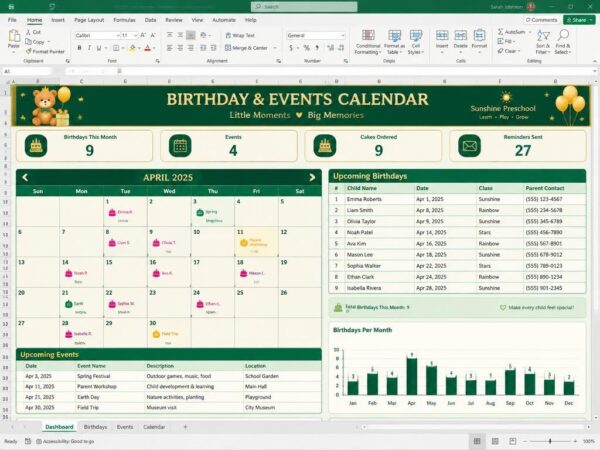The width and height of the screenshot is (600, 450).
Task: Switch to the Insert ribbon tab
Action: coord(58,20)
